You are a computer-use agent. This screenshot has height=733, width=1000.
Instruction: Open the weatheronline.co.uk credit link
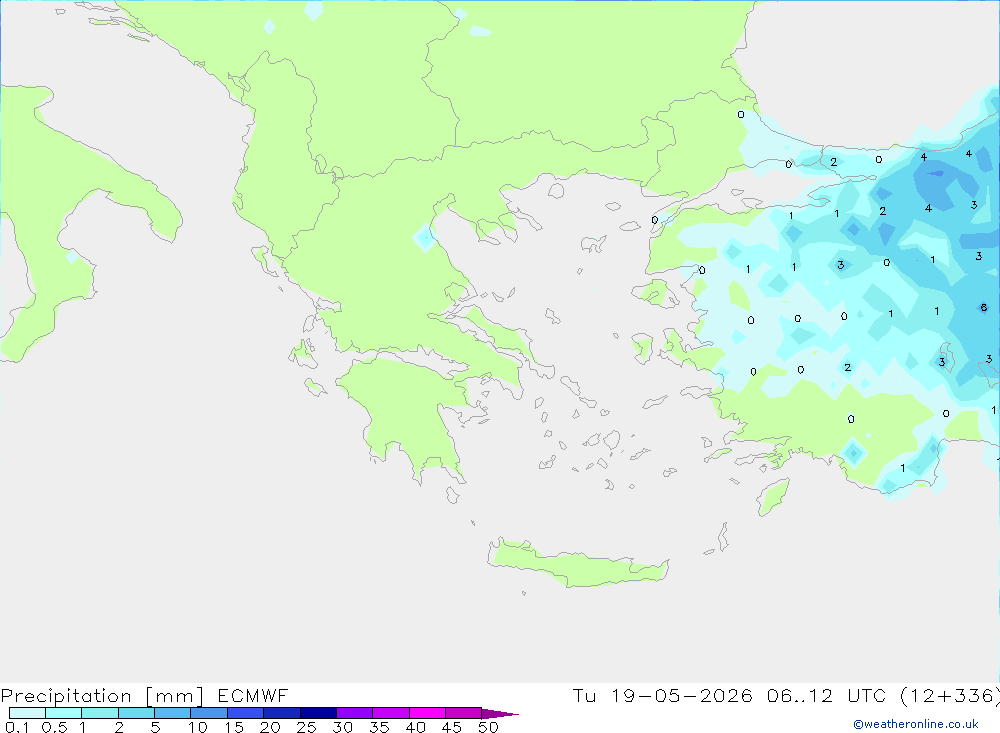(916, 724)
